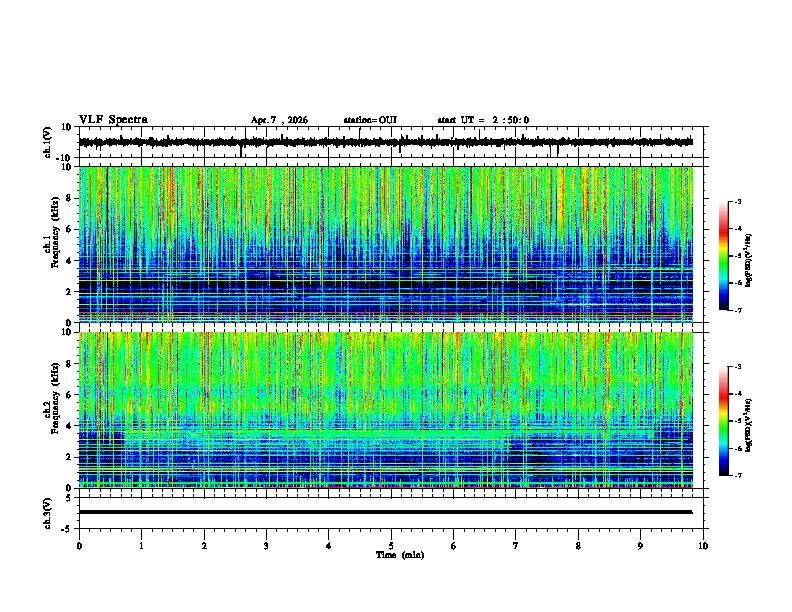Click the ch.2 "Frequency (kHz)" axis label
792x612 pixels.
click(55, 397)
